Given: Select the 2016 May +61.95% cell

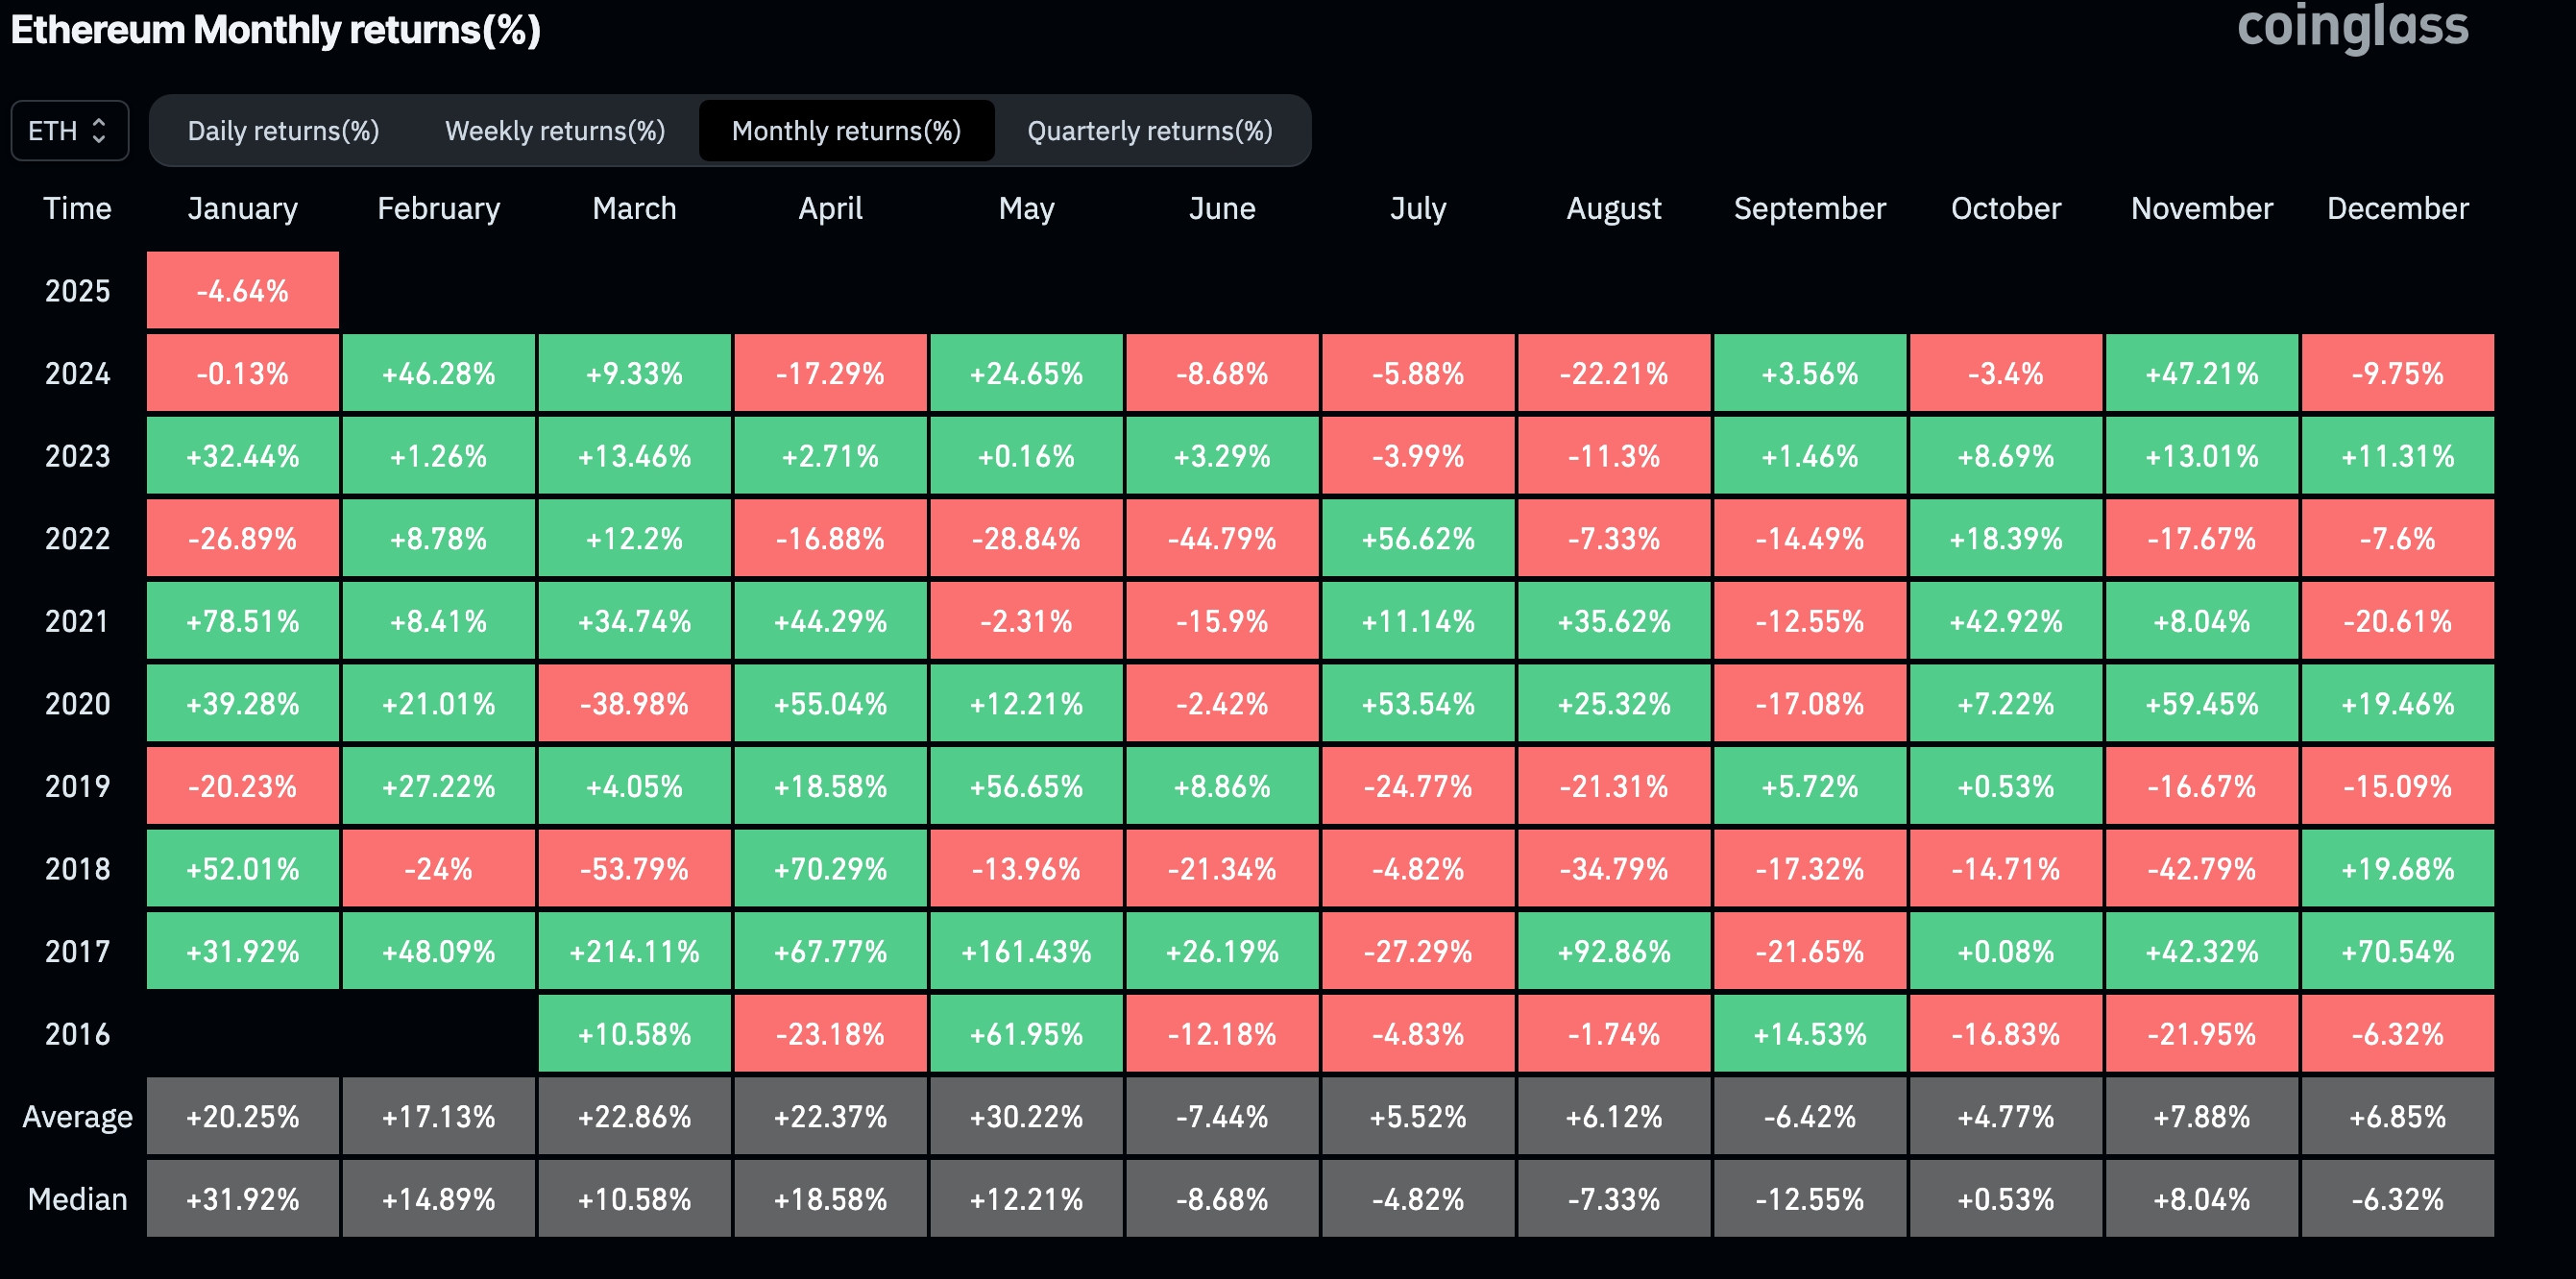Looking at the screenshot, I should [1026, 1034].
